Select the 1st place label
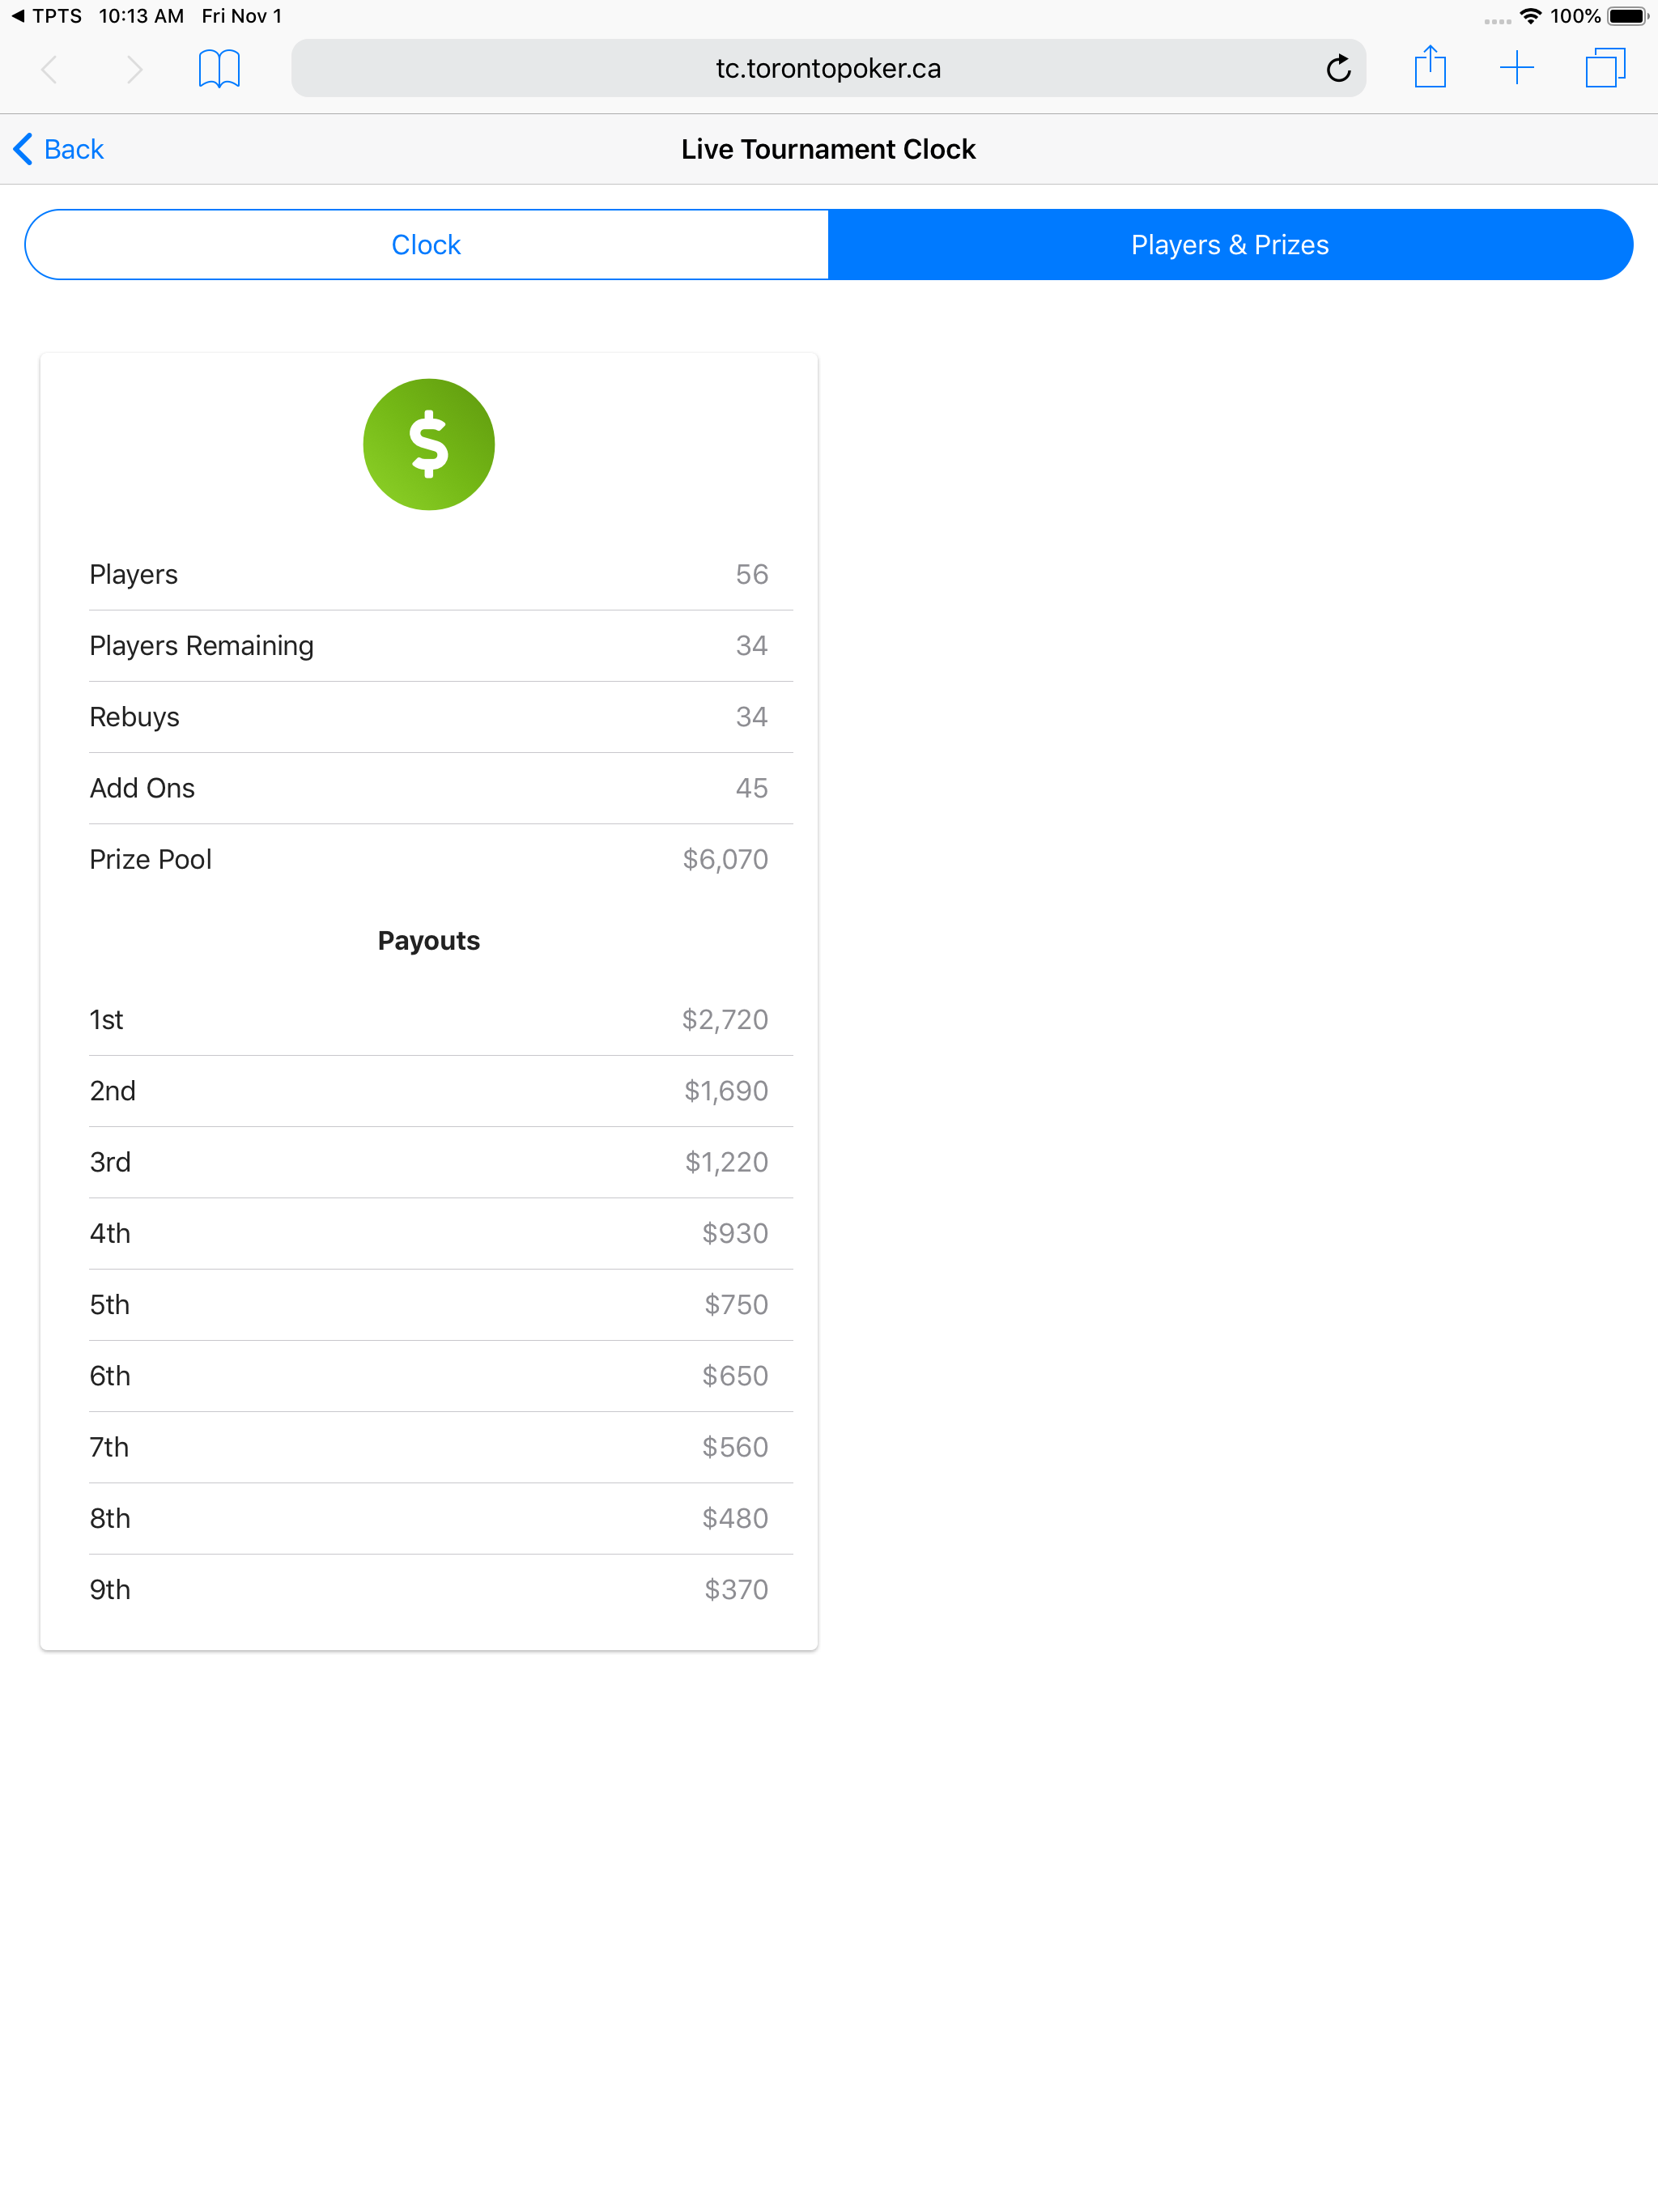The height and width of the screenshot is (2212, 1658). click(107, 1020)
